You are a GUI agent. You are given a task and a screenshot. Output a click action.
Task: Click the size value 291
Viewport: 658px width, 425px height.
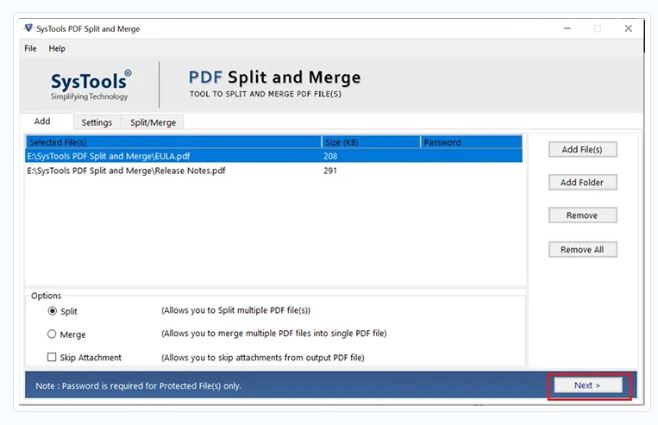point(330,171)
